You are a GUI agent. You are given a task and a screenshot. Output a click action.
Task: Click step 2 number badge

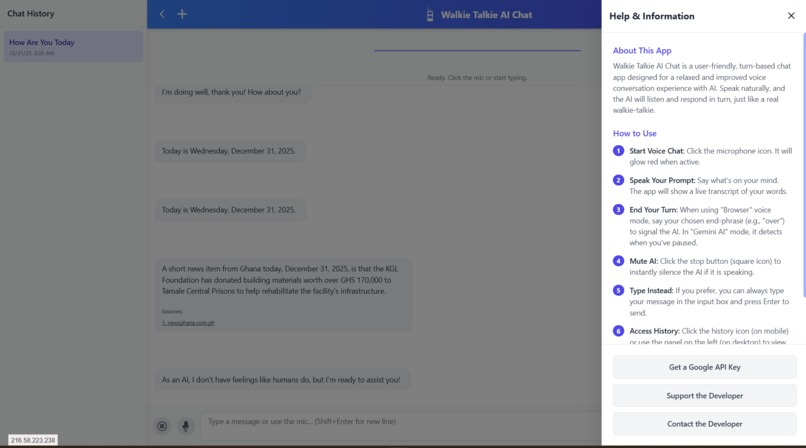click(618, 180)
